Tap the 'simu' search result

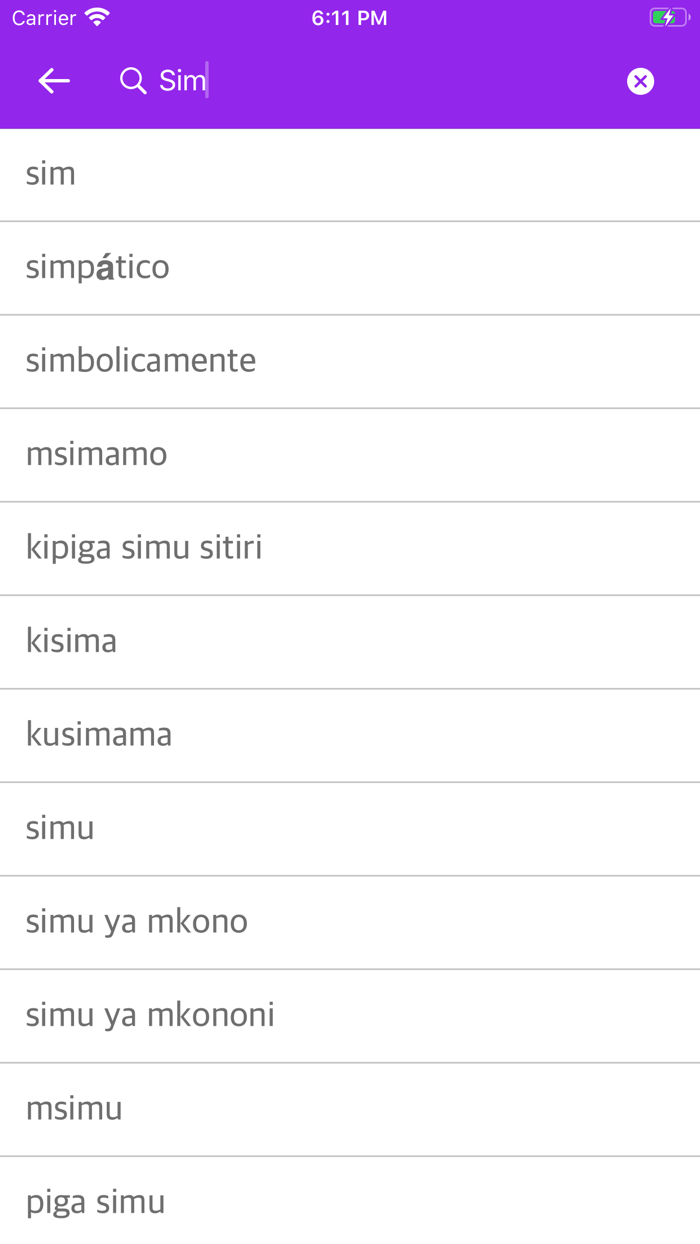coord(350,828)
